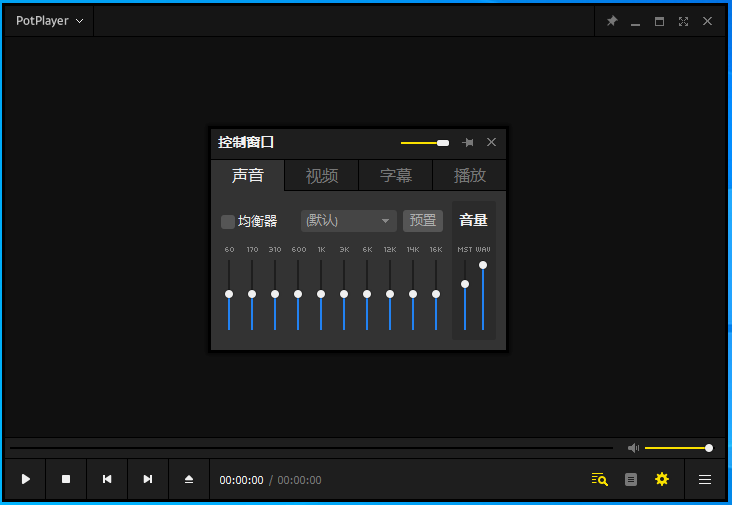The width and height of the screenshot is (732, 505).
Task: Click the control window opacity slider
Action: point(425,143)
